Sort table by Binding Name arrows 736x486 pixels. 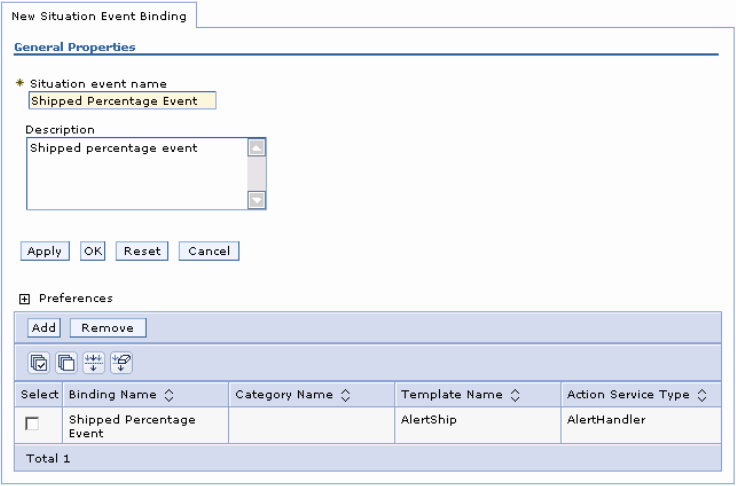[x=168, y=395]
